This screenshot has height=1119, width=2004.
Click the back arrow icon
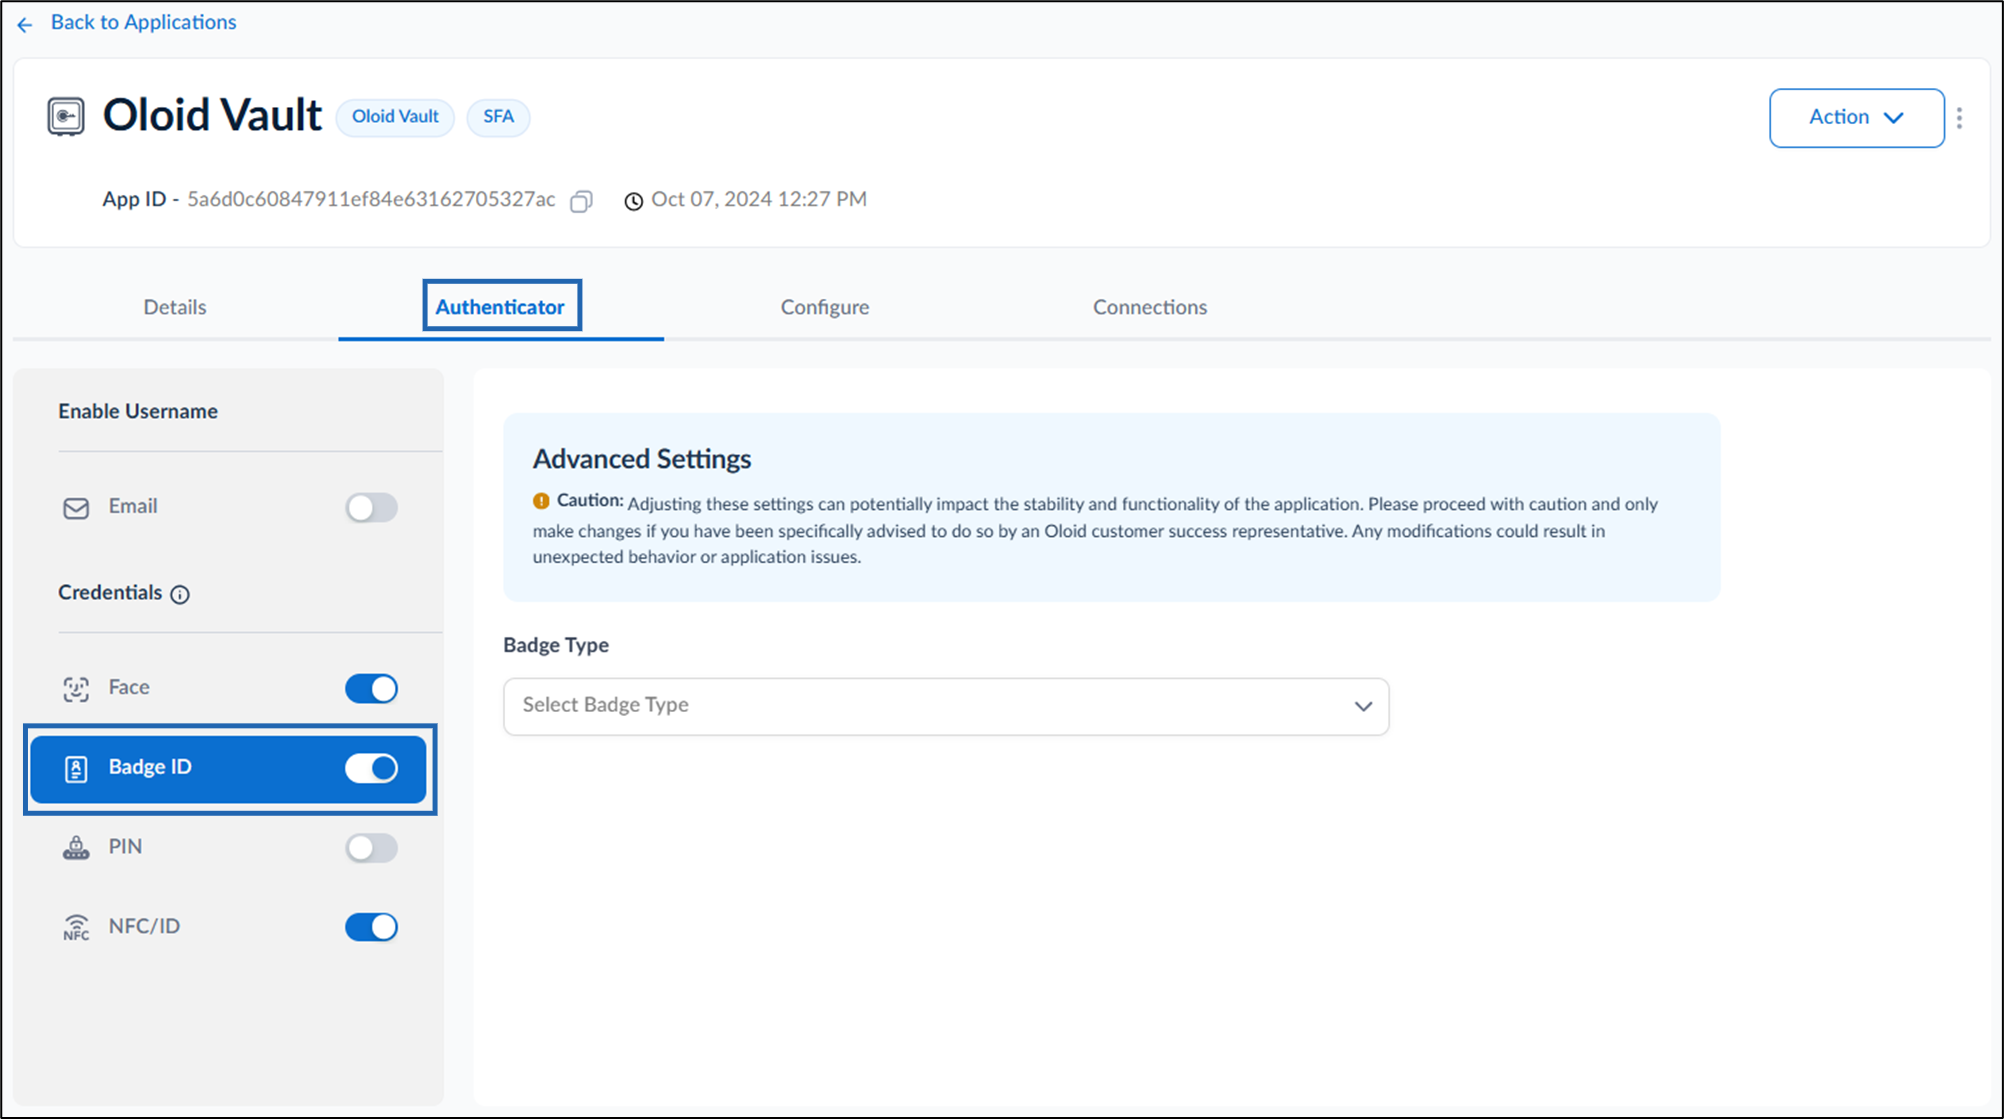(x=25, y=24)
